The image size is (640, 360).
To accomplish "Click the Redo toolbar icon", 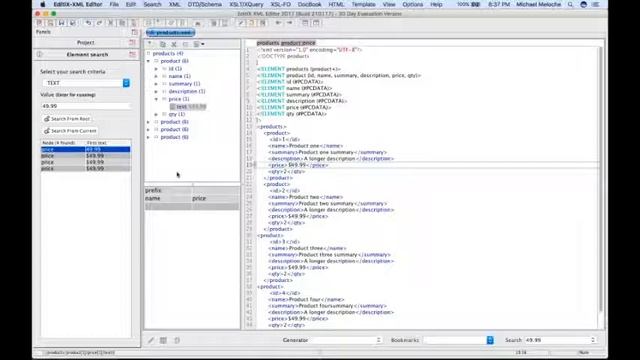I will [99, 23].
